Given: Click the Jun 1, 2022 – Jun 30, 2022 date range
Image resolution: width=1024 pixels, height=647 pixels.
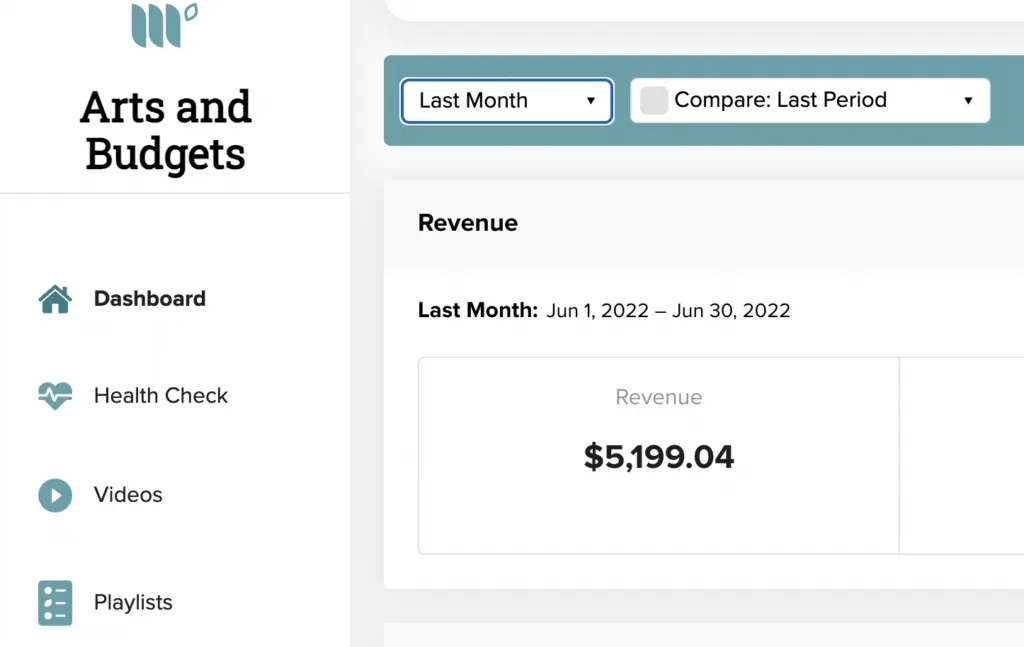Looking at the screenshot, I should tap(668, 311).
